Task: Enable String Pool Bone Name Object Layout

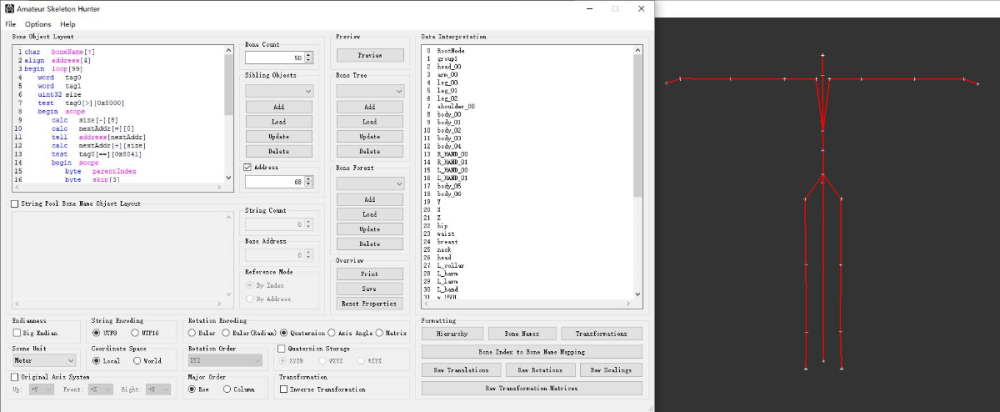Action: 15,204
